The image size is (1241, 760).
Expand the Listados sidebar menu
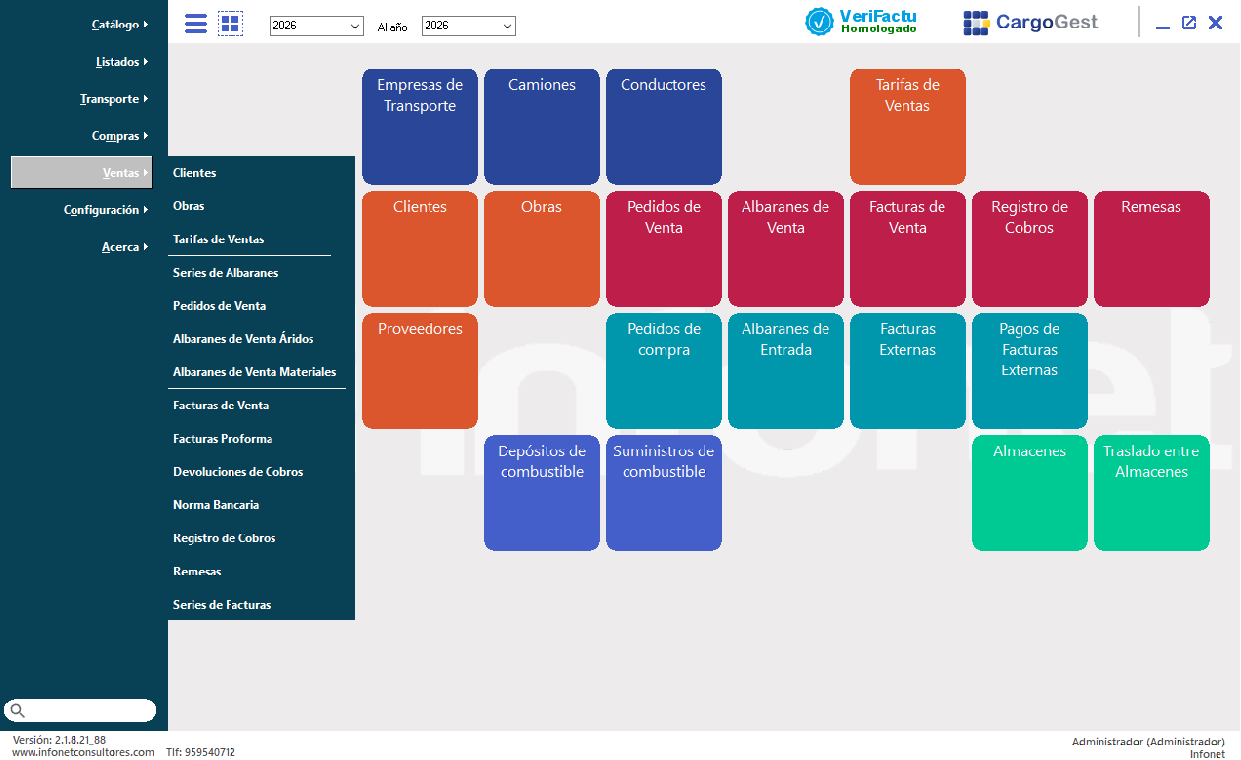121,62
